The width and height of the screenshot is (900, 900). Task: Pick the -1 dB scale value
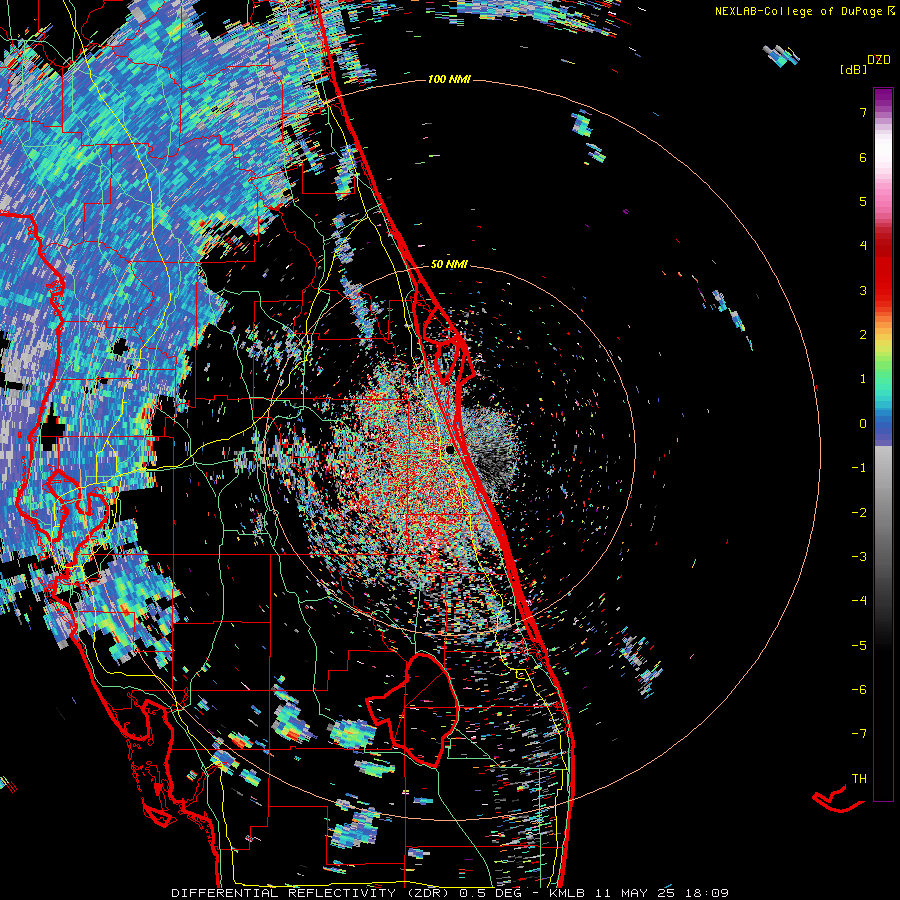pyautogui.click(x=859, y=468)
